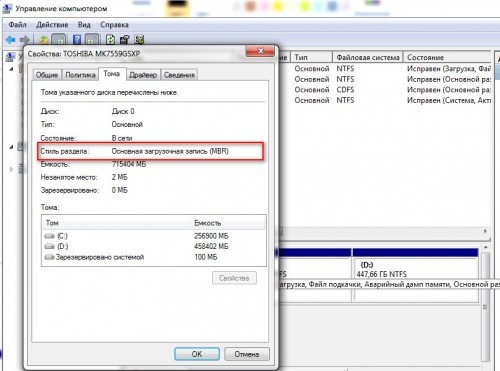Close the TOSHIBA properties dialog
This screenshot has height=371, width=500.
[260, 51]
